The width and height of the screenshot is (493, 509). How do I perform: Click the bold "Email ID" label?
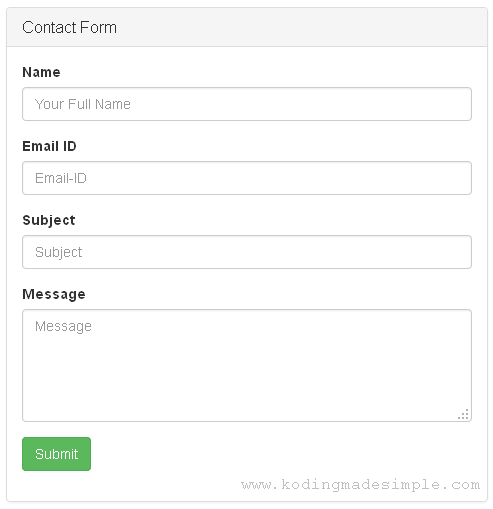(49, 146)
